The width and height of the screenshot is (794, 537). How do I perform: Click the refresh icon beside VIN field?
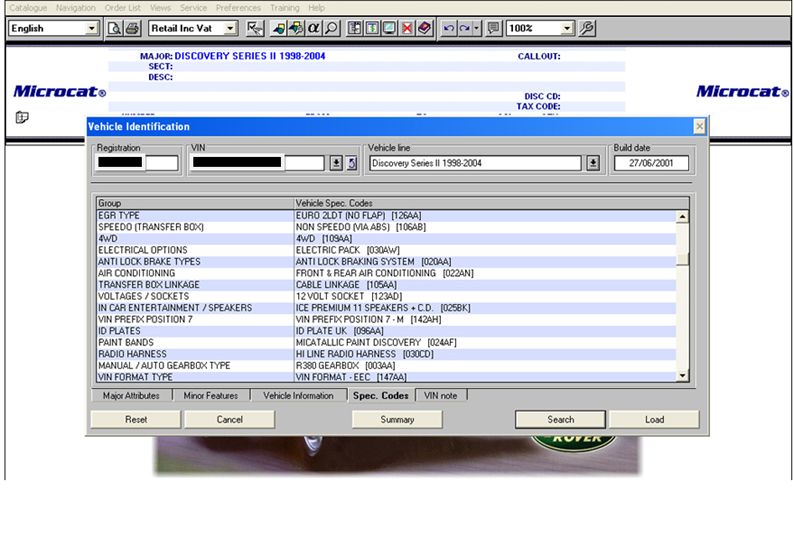coord(352,163)
